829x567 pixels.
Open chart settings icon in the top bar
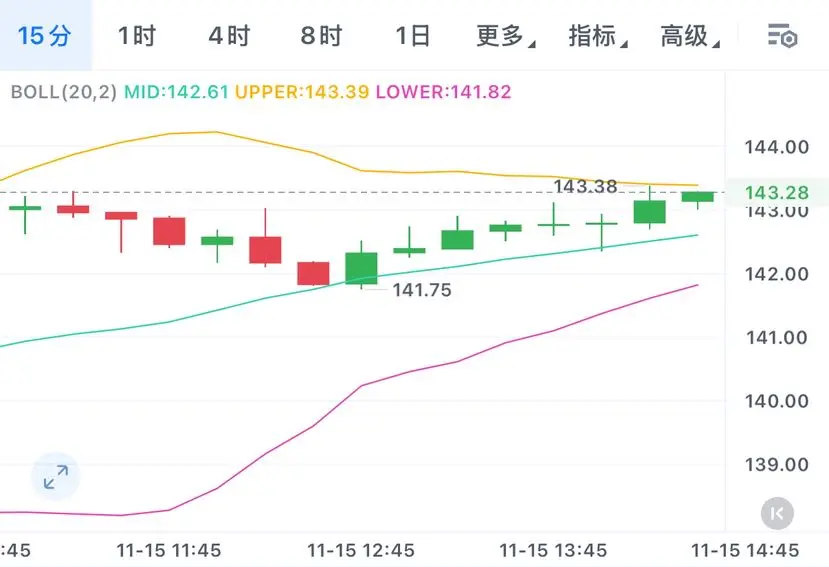[782, 36]
